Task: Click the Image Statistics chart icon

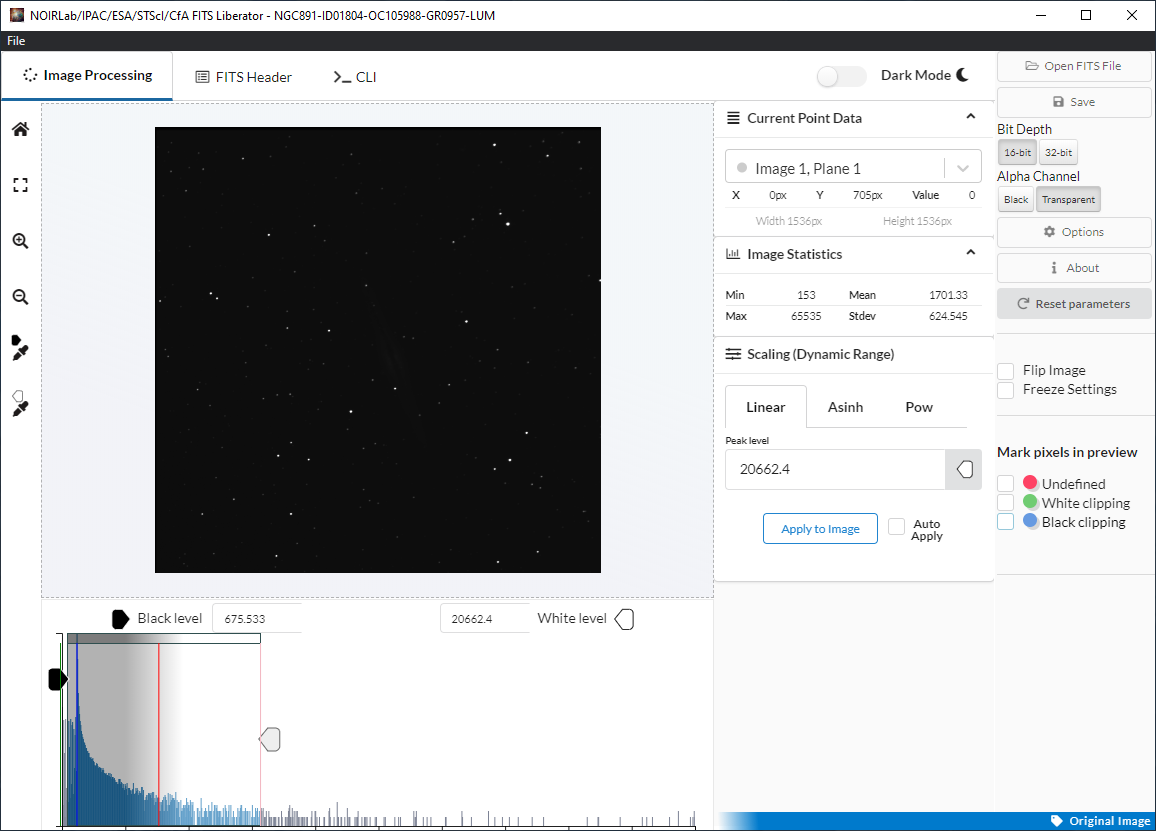Action: [x=733, y=254]
